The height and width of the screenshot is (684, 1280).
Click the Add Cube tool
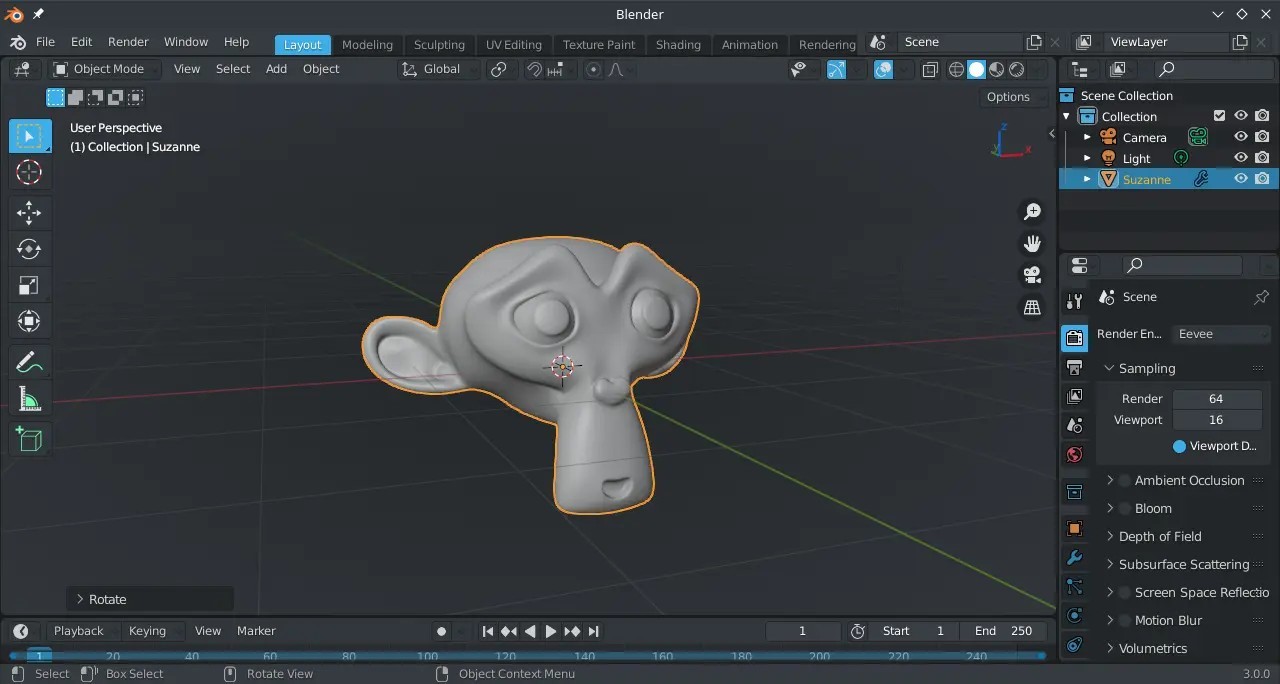(29, 439)
